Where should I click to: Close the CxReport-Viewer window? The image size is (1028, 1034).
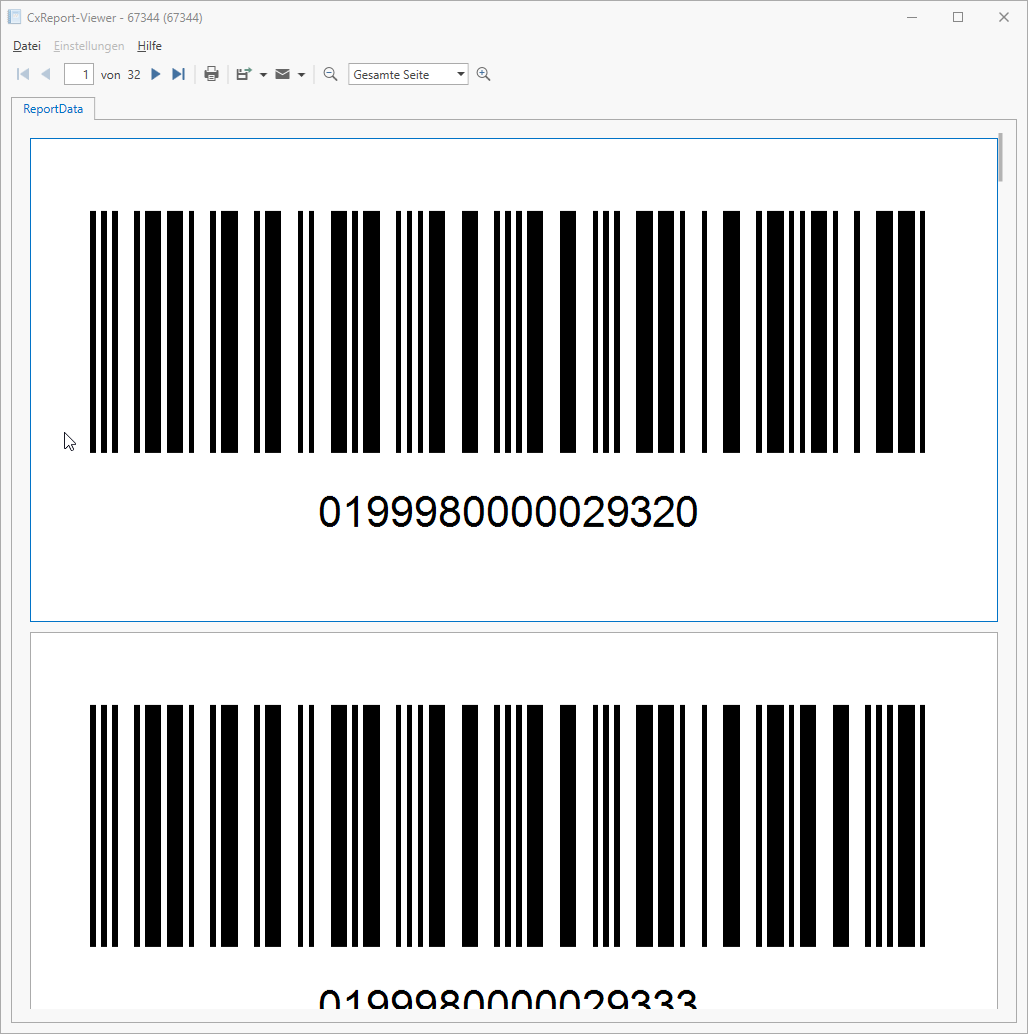[x=1004, y=17]
